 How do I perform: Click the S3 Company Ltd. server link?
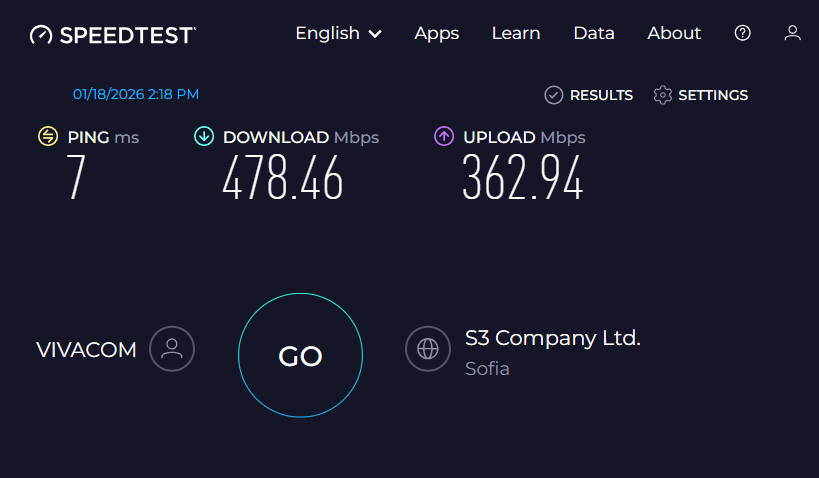[553, 338]
